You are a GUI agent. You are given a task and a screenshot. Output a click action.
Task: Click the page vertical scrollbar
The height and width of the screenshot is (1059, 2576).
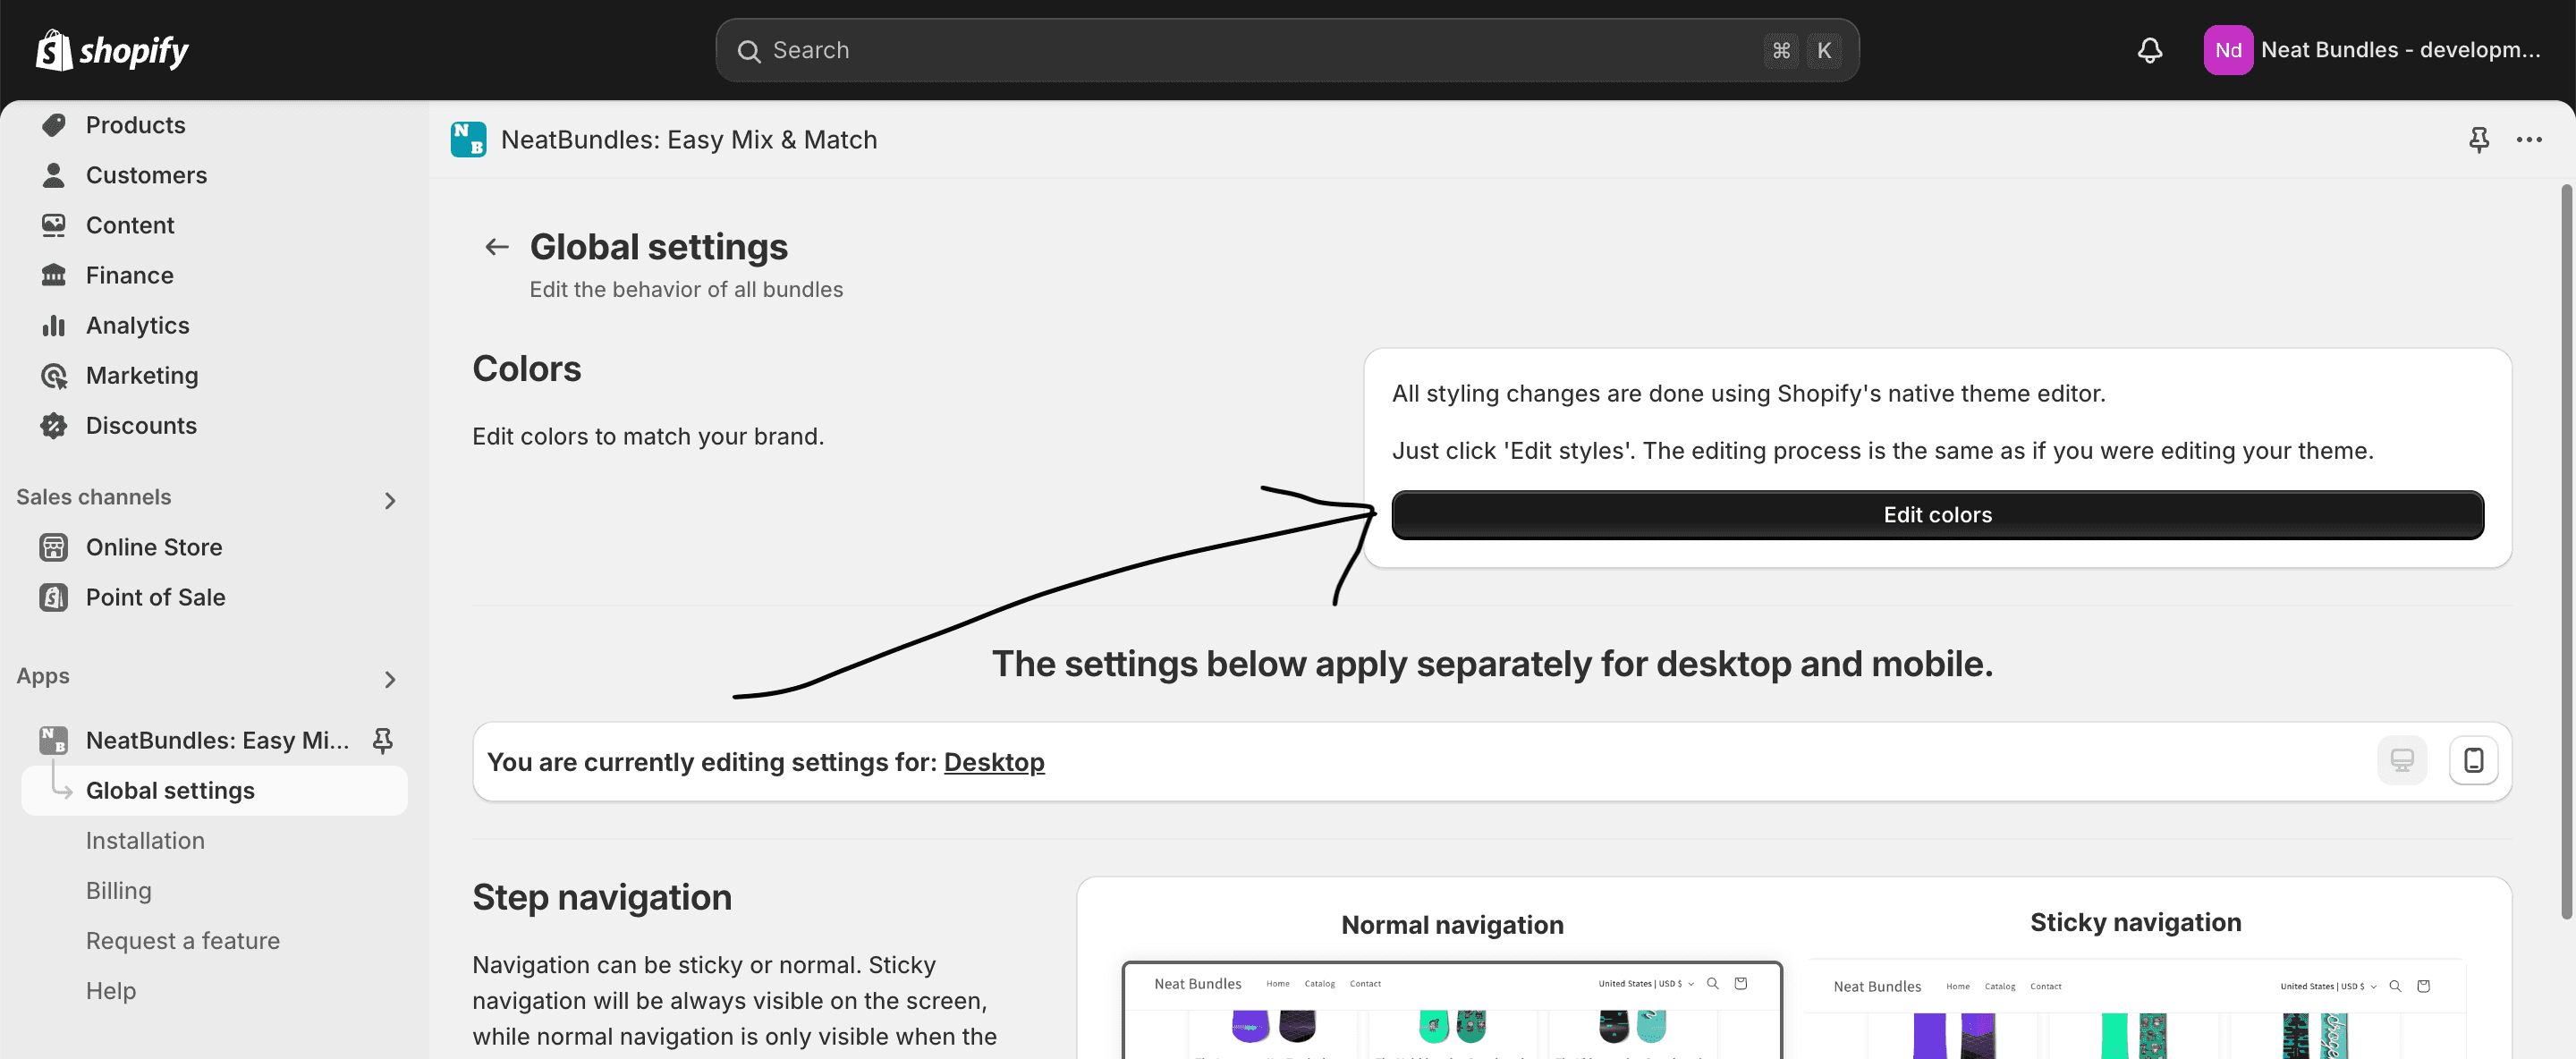pyautogui.click(x=2566, y=550)
